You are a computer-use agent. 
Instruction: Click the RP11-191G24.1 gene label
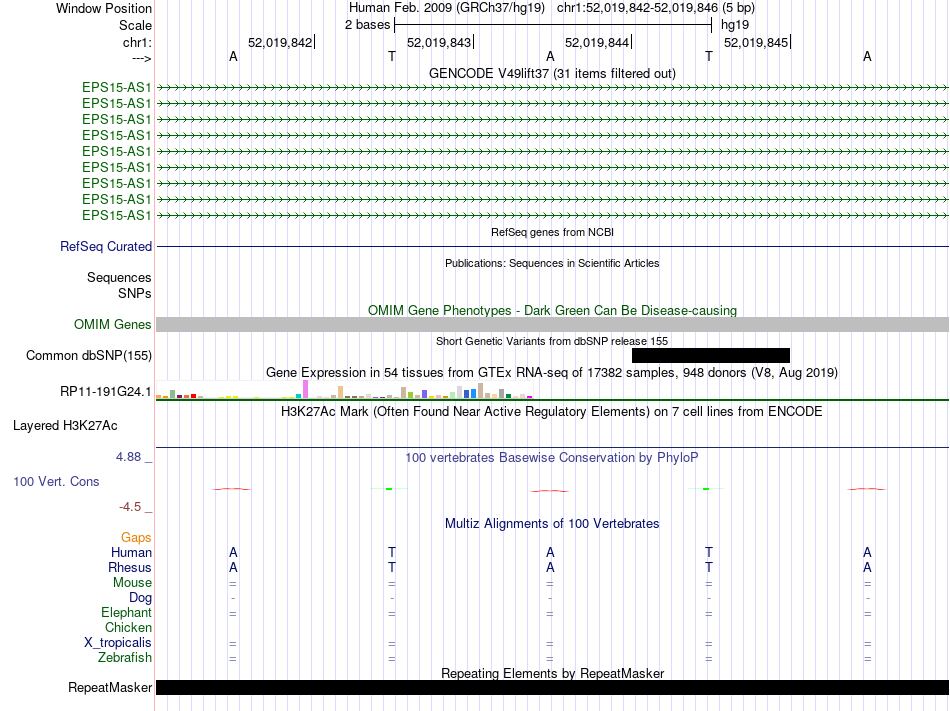pyautogui.click(x=105, y=392)
